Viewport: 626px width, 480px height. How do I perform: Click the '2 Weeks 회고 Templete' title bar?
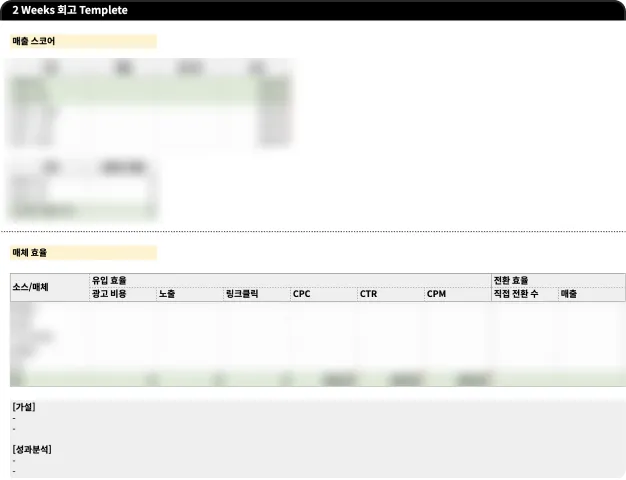point(313,10)
